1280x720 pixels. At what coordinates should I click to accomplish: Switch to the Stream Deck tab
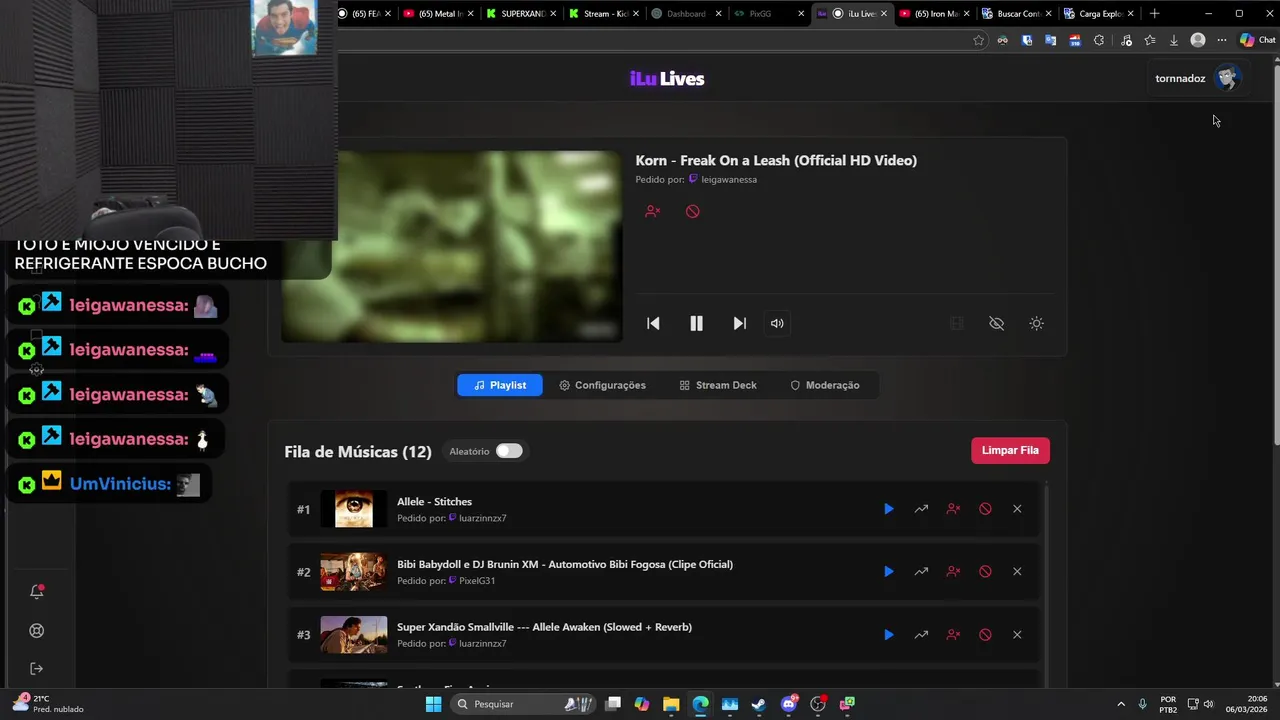coord(718,385)
